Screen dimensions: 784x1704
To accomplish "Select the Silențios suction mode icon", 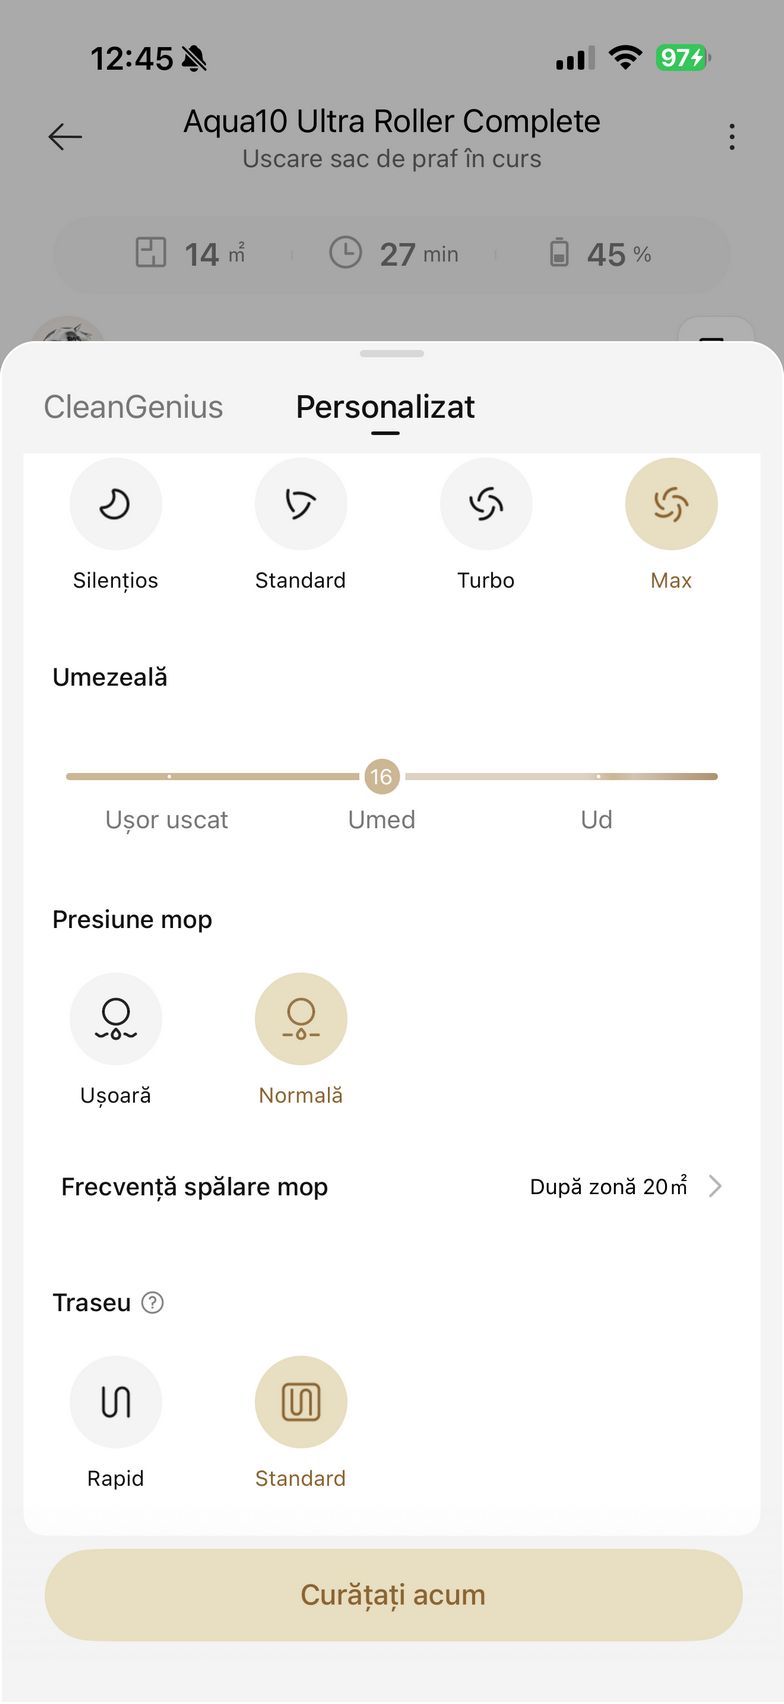I will [115, 504].
